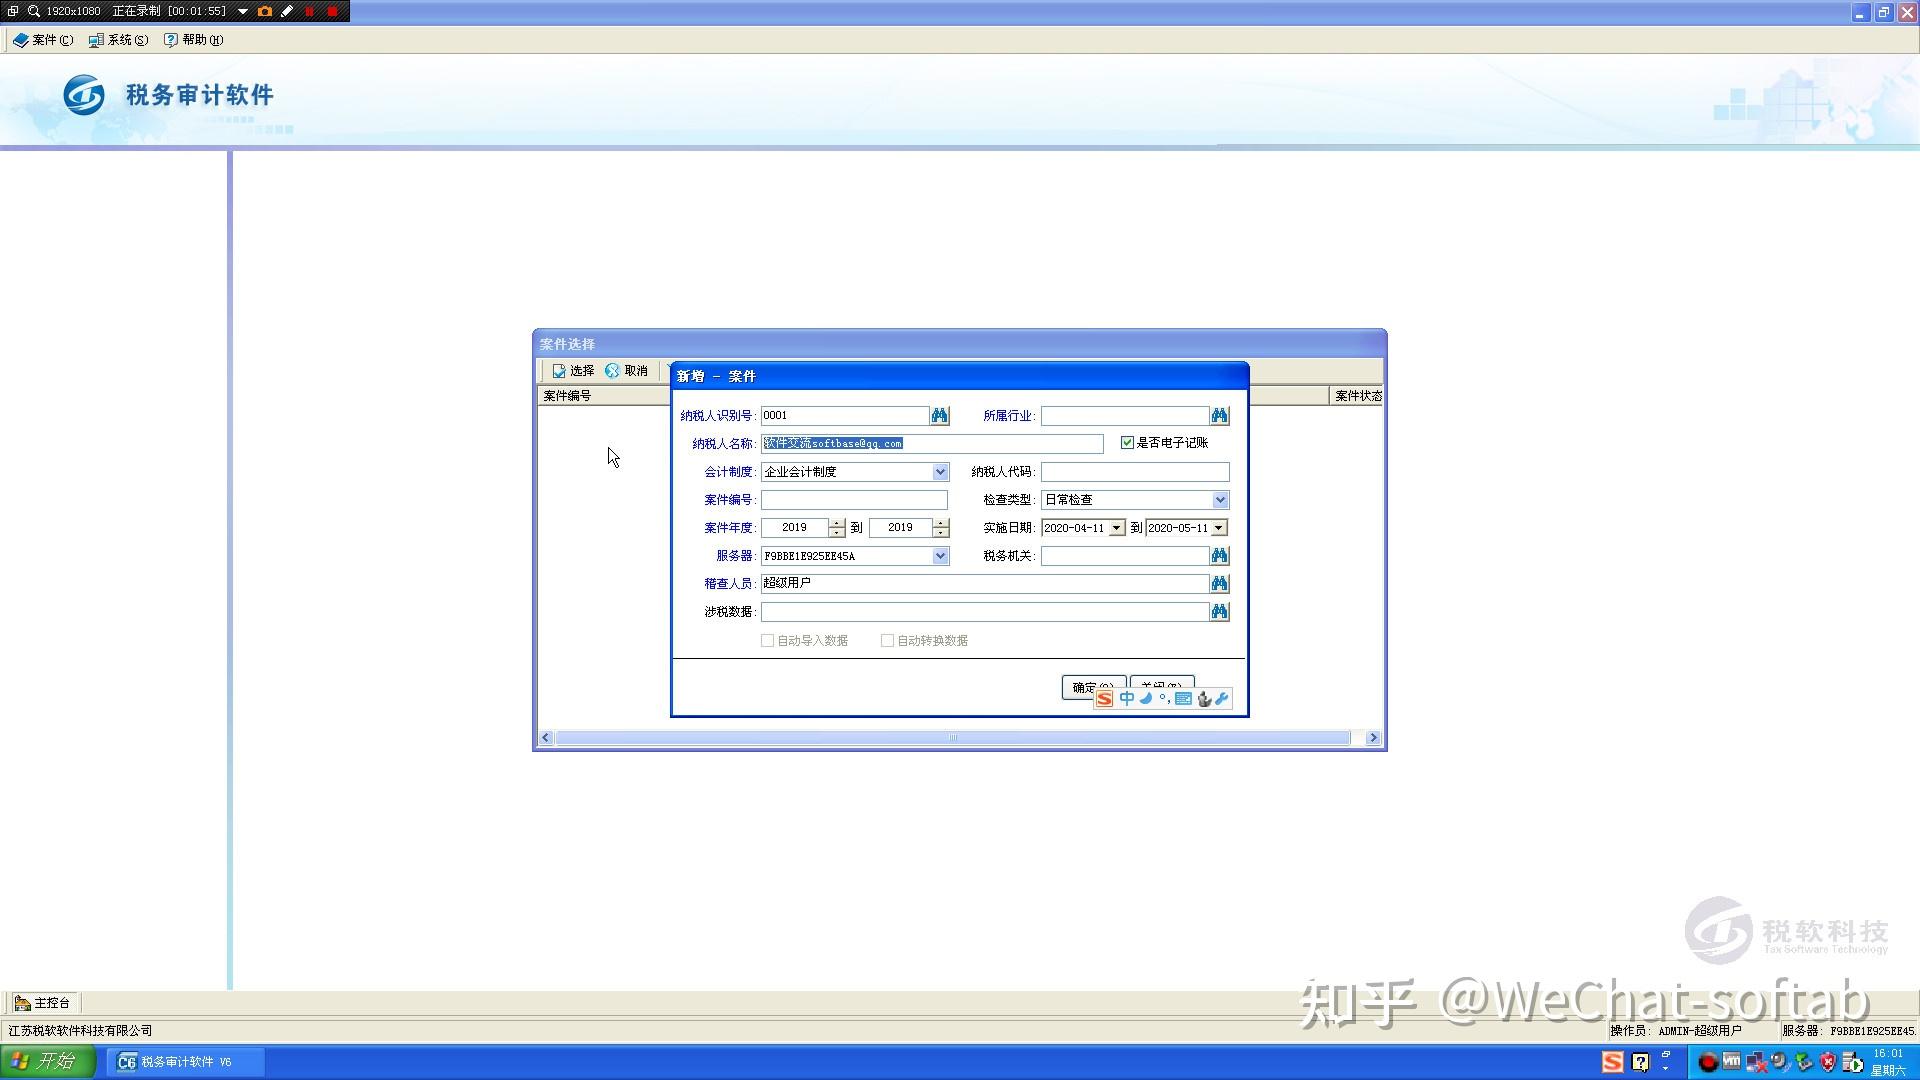Toggle 是否电子记账 checkbox
The height and width of the screenshot is (1080, 1920).
[1127, 443]
